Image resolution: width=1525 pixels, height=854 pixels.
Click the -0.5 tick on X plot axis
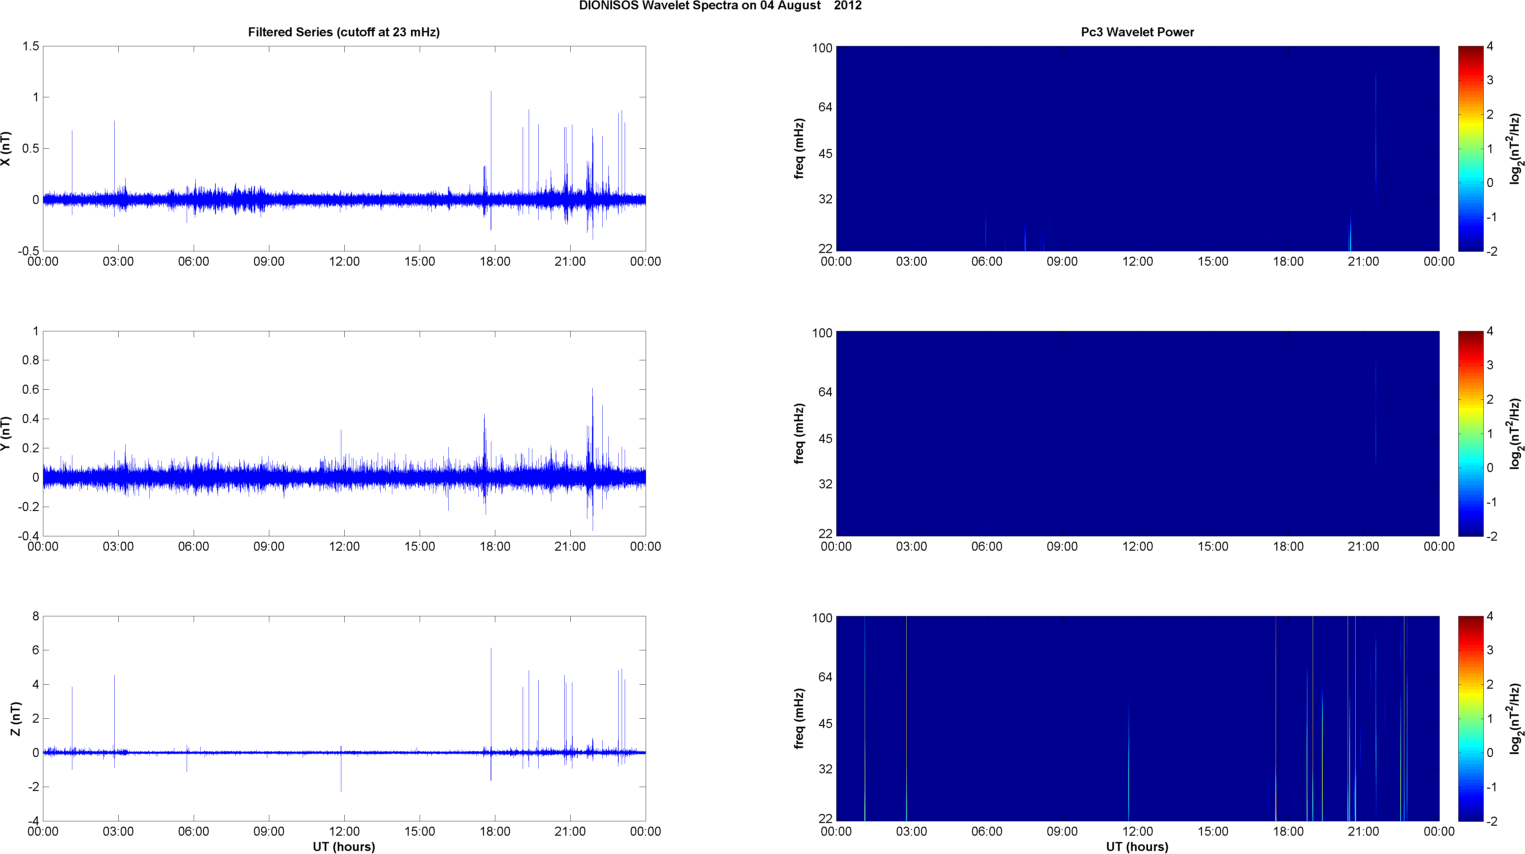[27, 251]
